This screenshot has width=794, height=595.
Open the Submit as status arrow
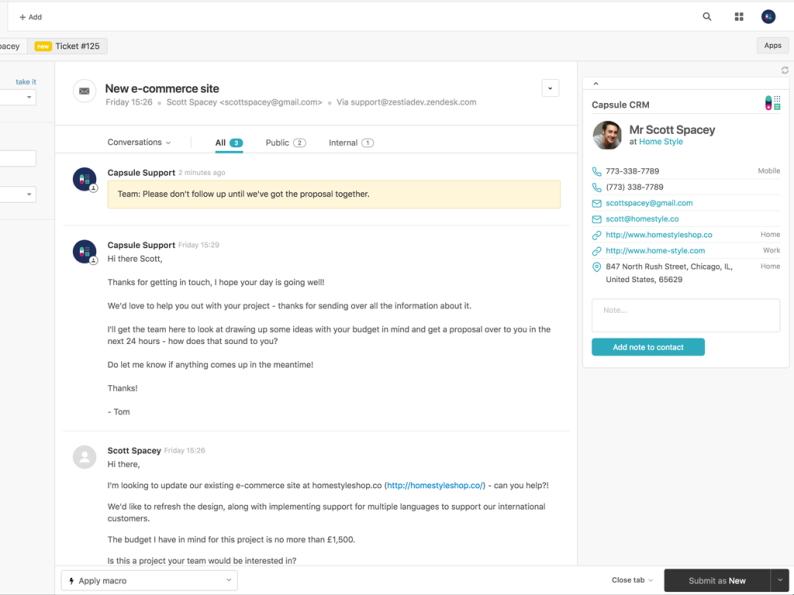click(781, 580)
